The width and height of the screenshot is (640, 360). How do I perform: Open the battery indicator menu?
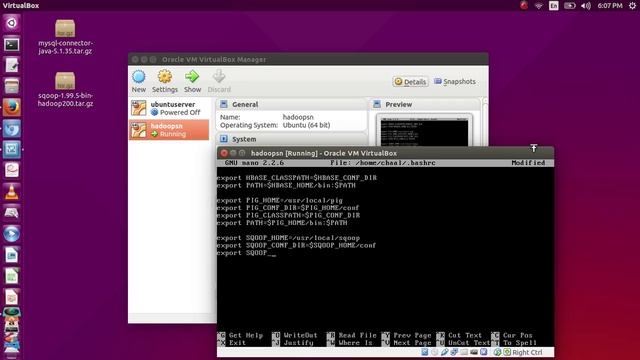pyautogui.click(x=570, y=6)
